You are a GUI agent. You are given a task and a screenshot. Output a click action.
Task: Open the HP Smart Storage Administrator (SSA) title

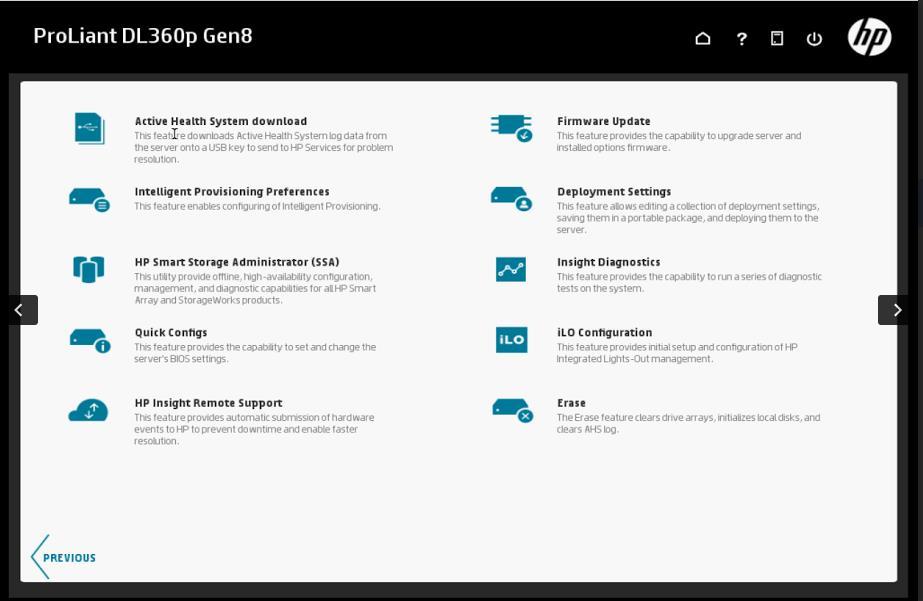(237, 262)
